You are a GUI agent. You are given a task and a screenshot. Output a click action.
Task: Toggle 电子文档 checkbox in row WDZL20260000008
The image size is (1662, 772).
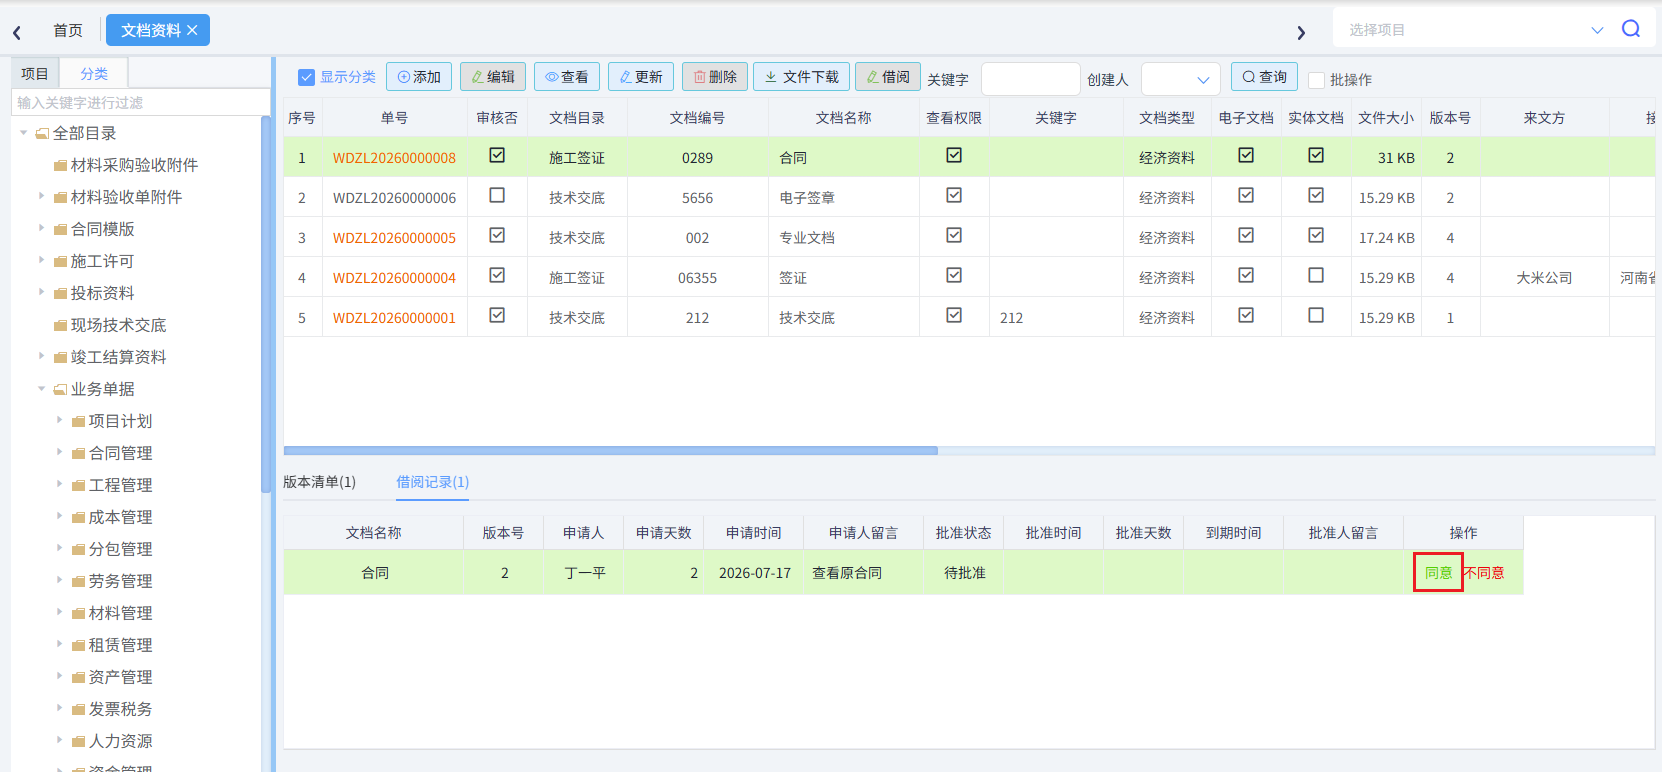[x=1246, y=155]
